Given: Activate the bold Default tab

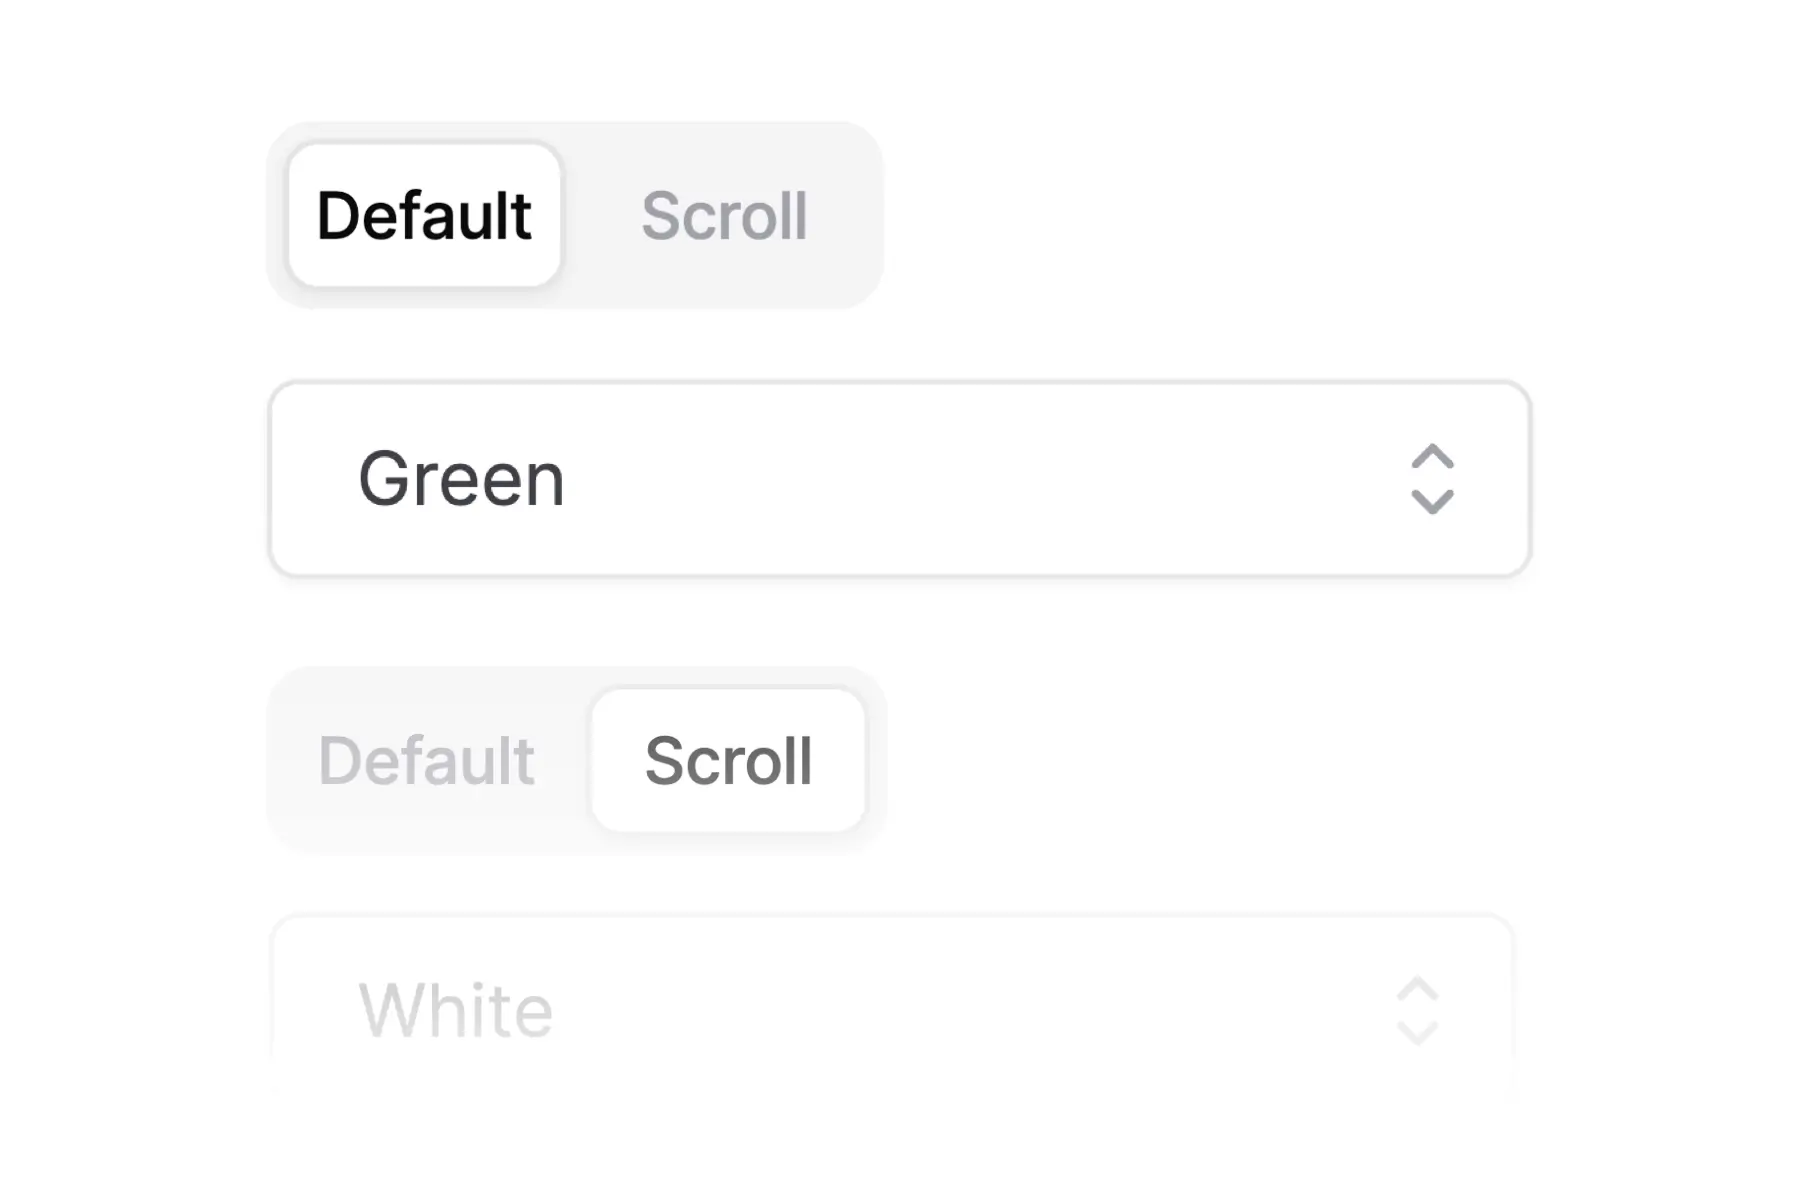Looking at the screenshot, I should click(x=424, y=216).
